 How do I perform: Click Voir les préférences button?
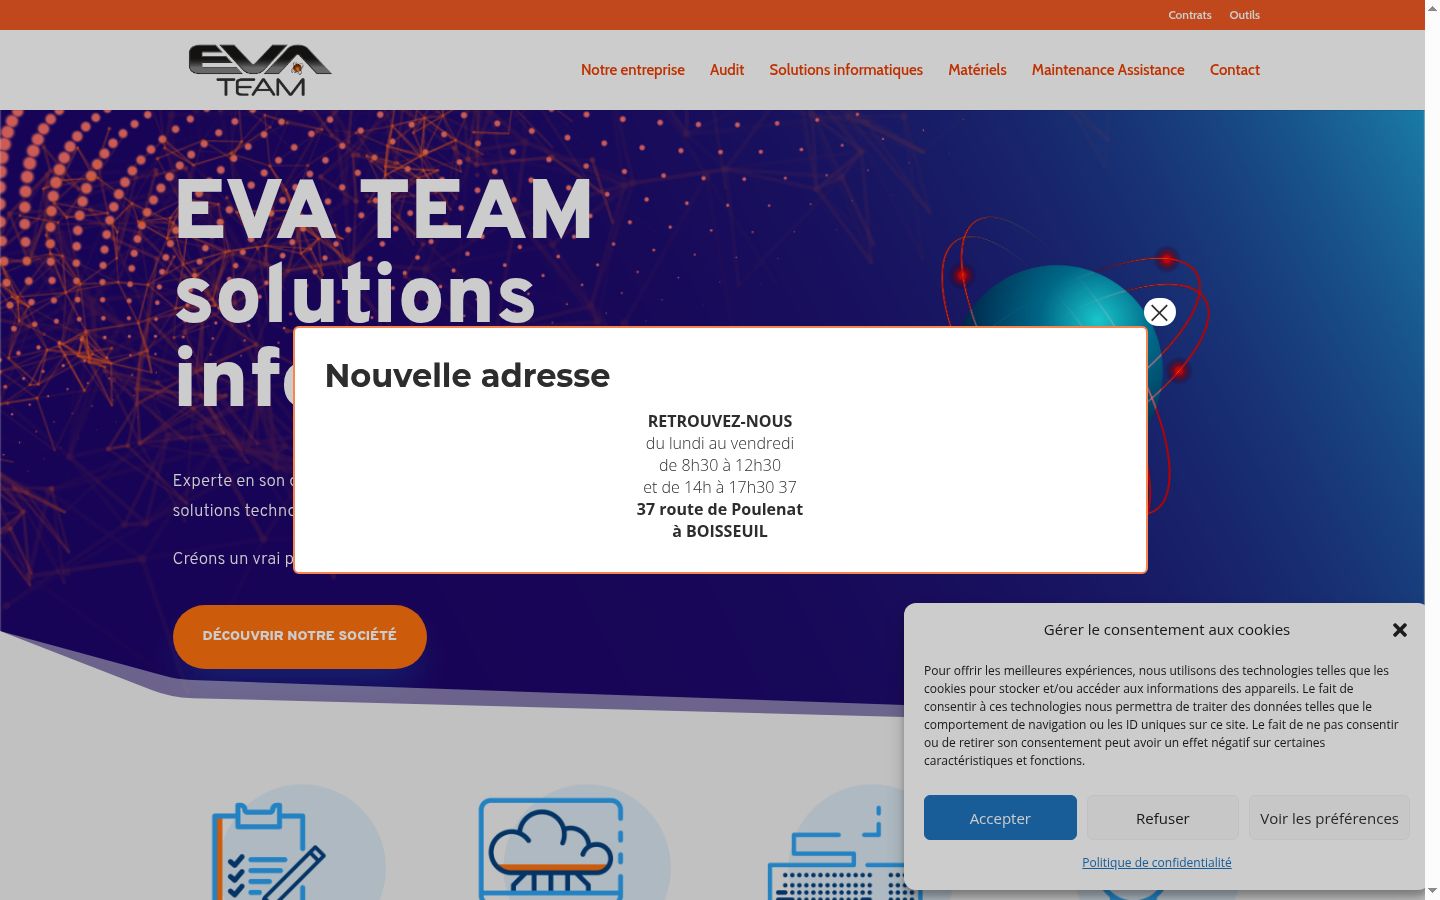pos(1329,818)
